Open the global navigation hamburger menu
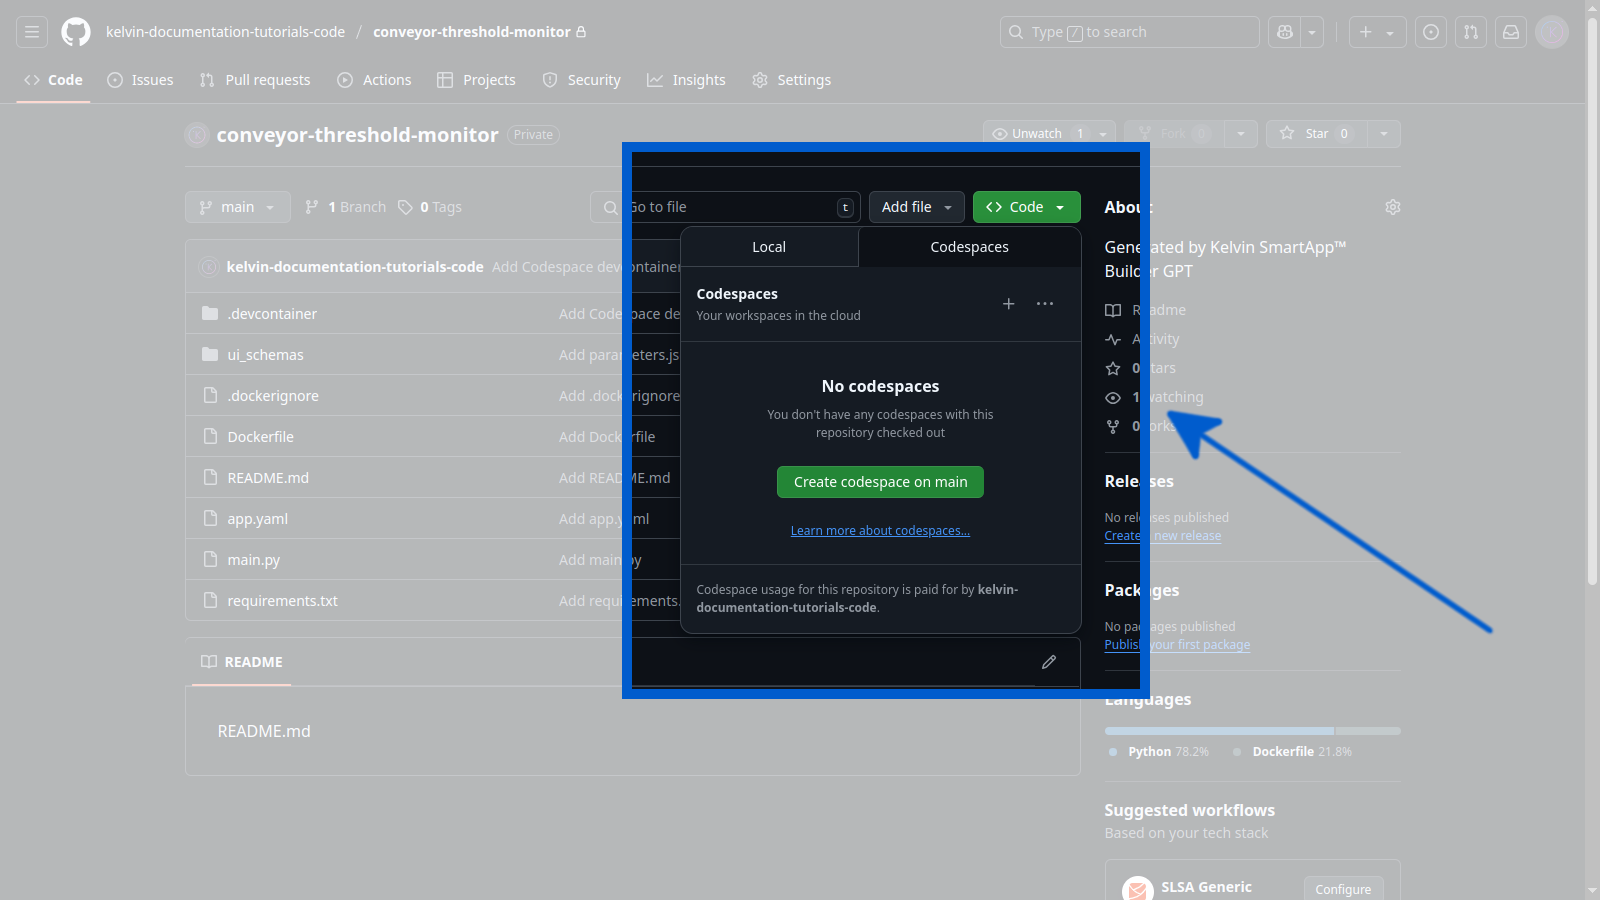This screenshot has width=1600, height=900. click(31, 31)
